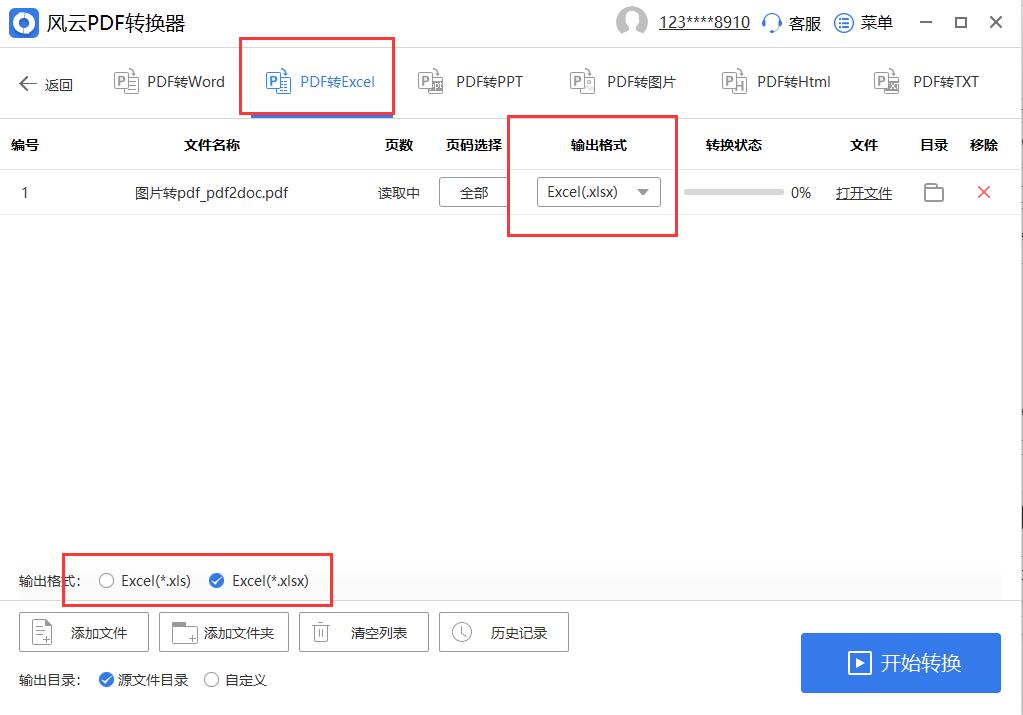Open the 菜单 menu
Viewport: 1023px width, 715px height.
[841, 22]
